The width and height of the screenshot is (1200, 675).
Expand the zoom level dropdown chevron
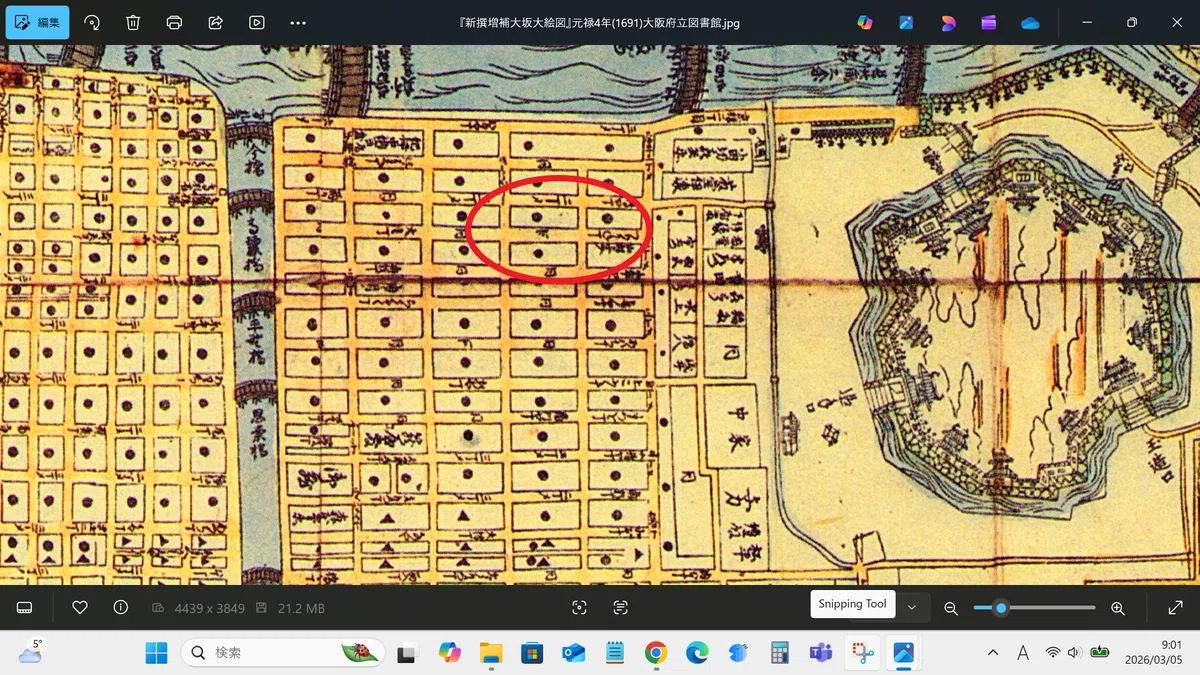(911, 608)
